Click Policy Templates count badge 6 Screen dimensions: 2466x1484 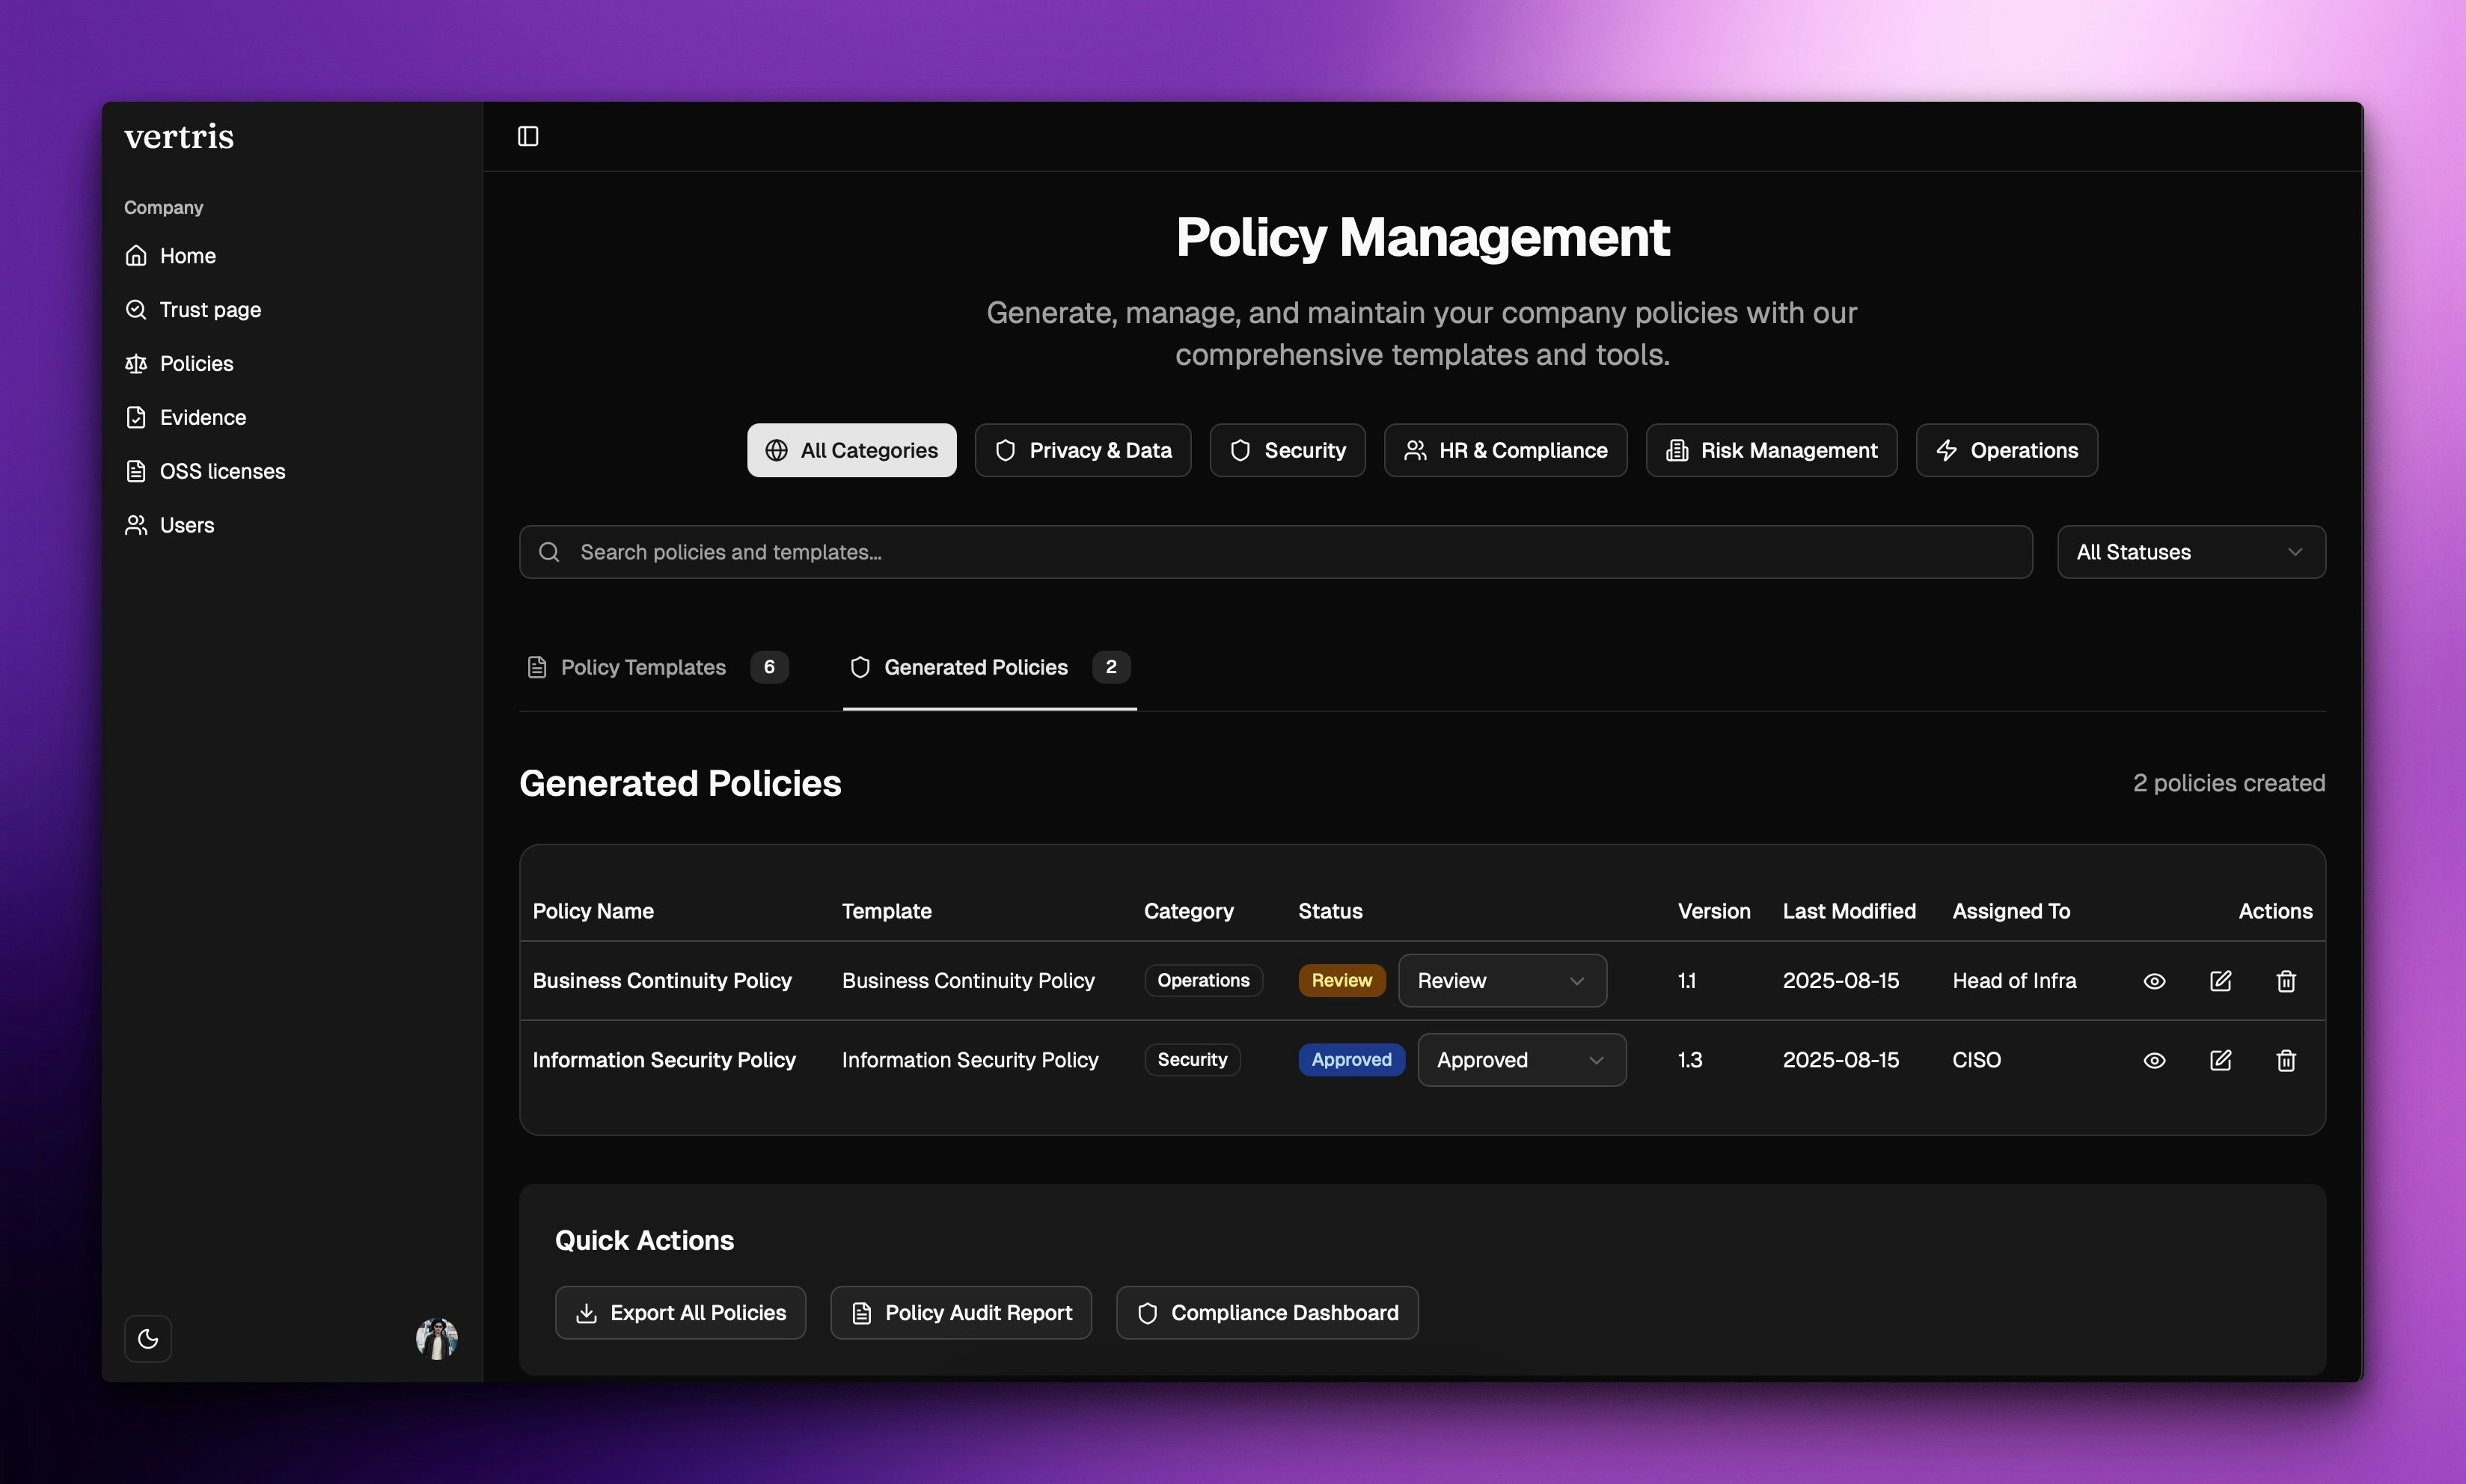(769, 668)
